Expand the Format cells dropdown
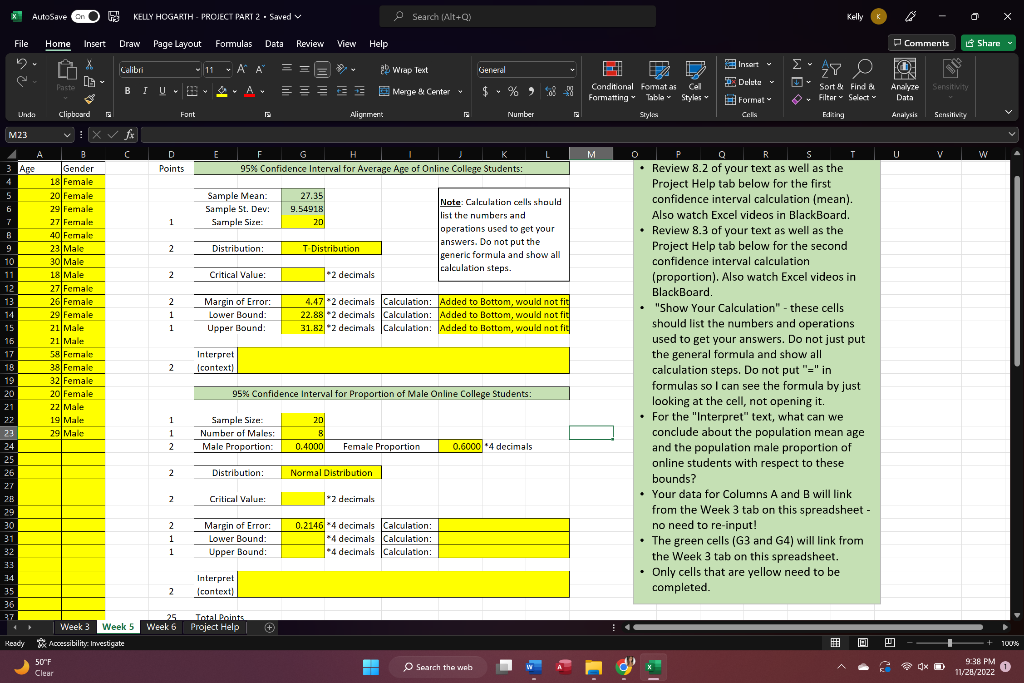The width and height of the screenshot is (1024, 683). (x=748, y=100)
